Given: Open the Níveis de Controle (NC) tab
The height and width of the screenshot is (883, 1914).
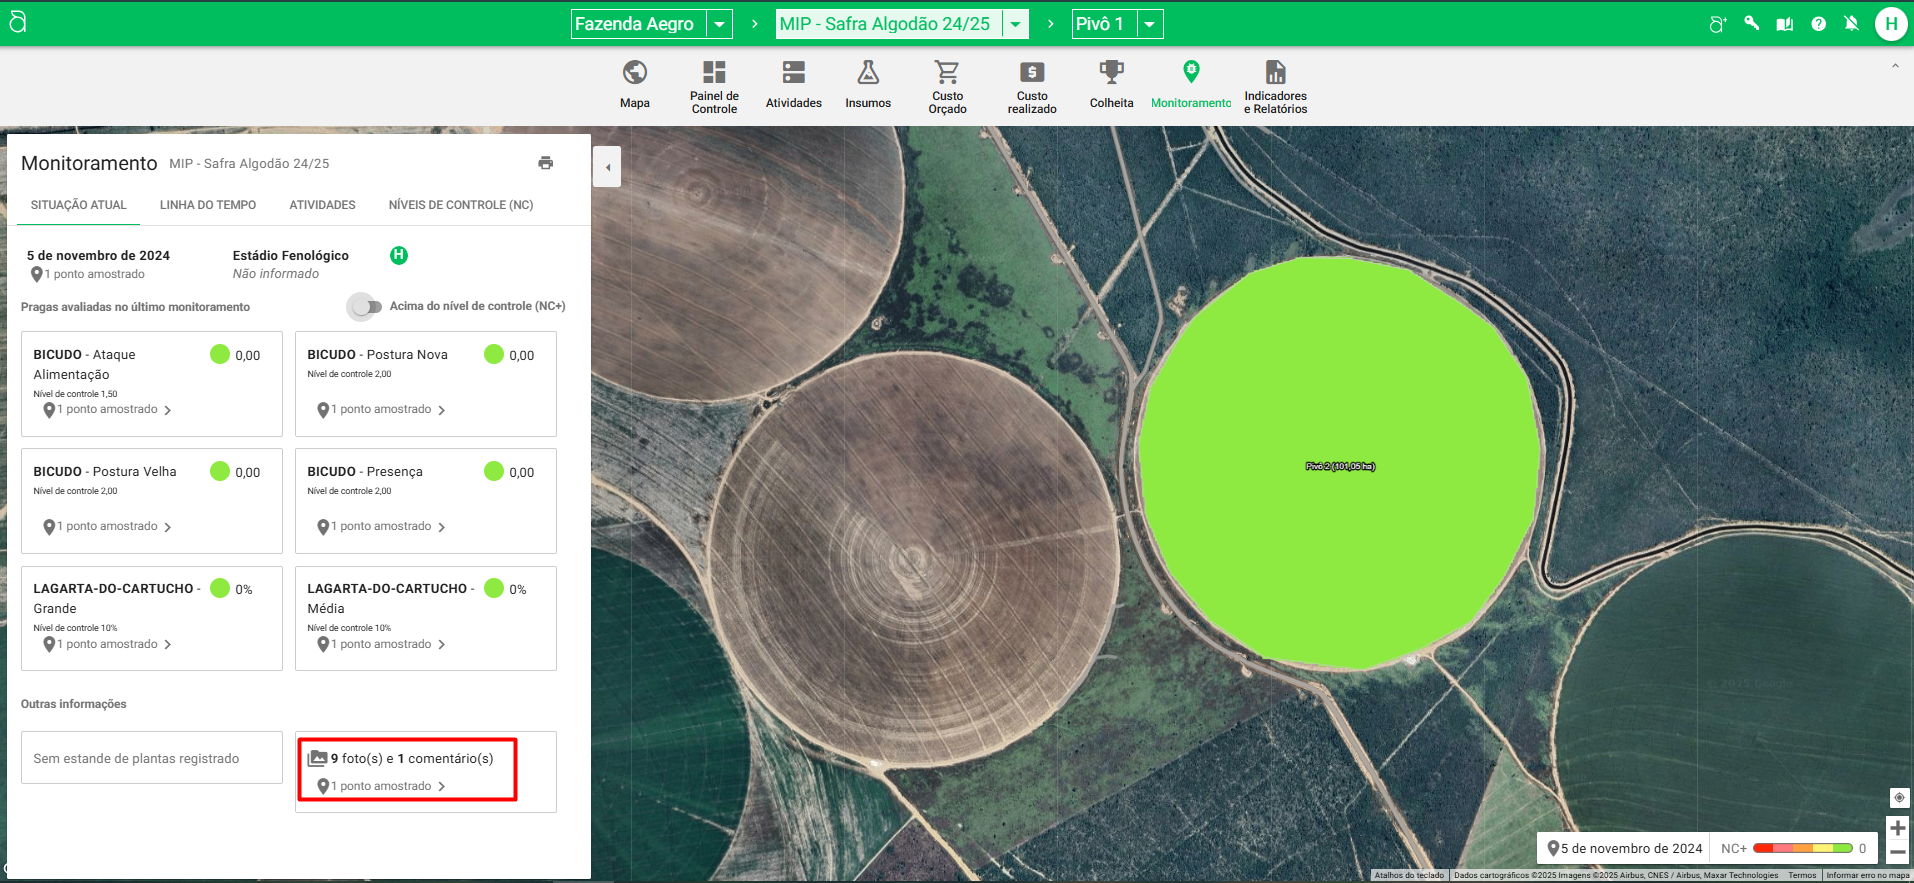Looking at the screenshot, I should tap(460, 205).
